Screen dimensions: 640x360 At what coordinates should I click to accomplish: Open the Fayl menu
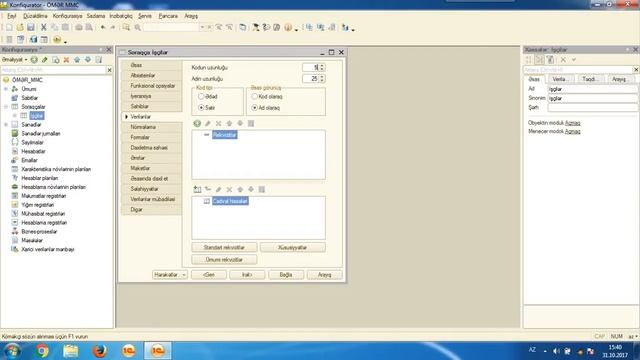(12, 16)
